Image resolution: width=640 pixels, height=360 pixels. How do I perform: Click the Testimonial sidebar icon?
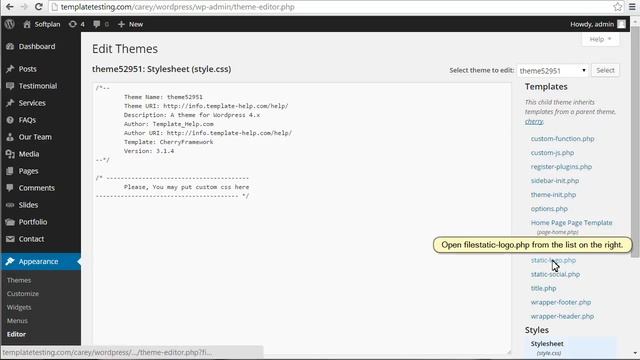tap(10, 86)
